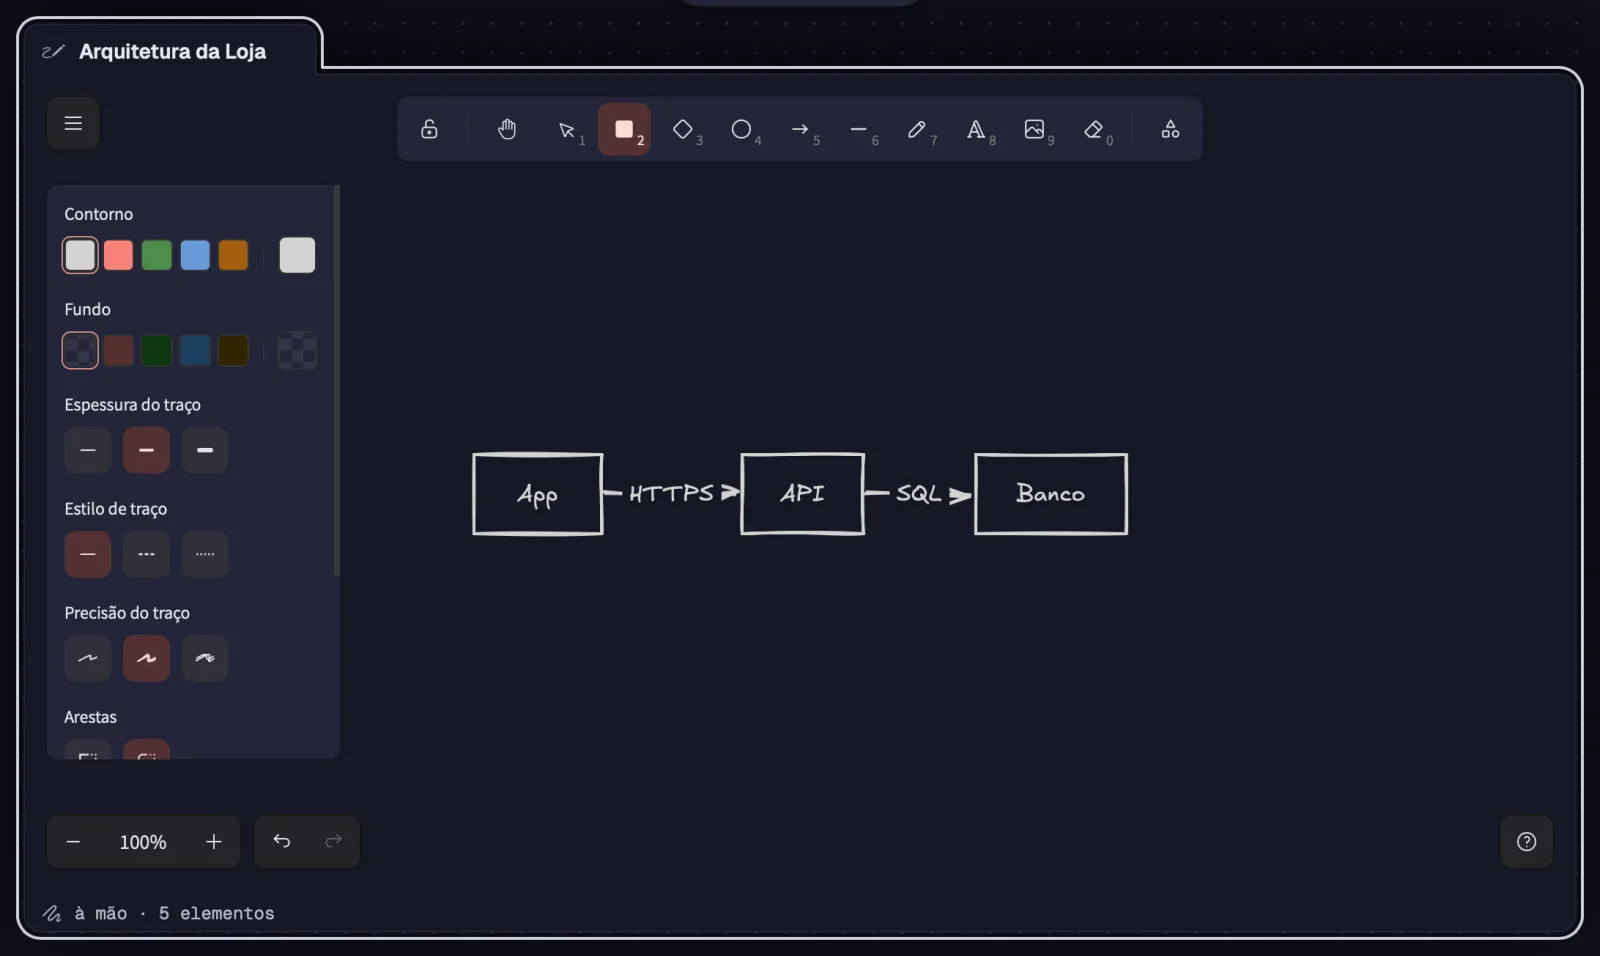Select the Ellipse tool
Screen dimensions: 1600x956
pos(742,129)
